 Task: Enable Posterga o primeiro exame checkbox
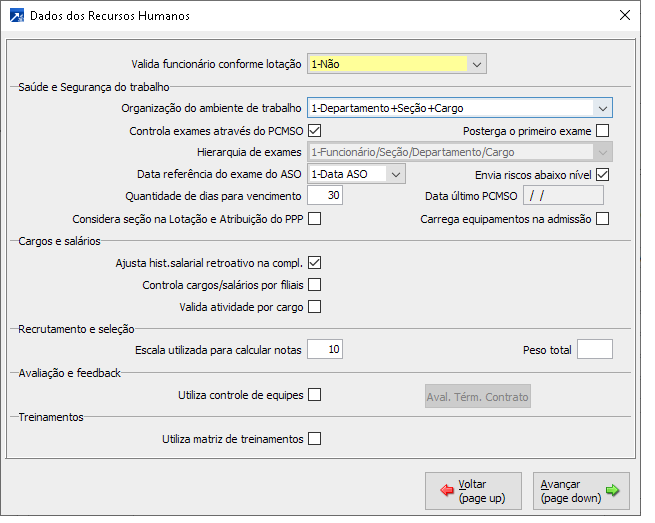coord(602,131)
